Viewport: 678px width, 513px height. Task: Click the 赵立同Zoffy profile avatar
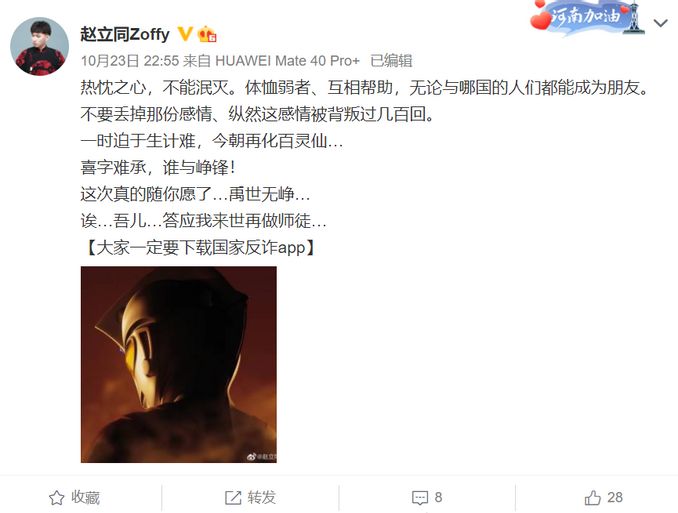click(39, 46)
